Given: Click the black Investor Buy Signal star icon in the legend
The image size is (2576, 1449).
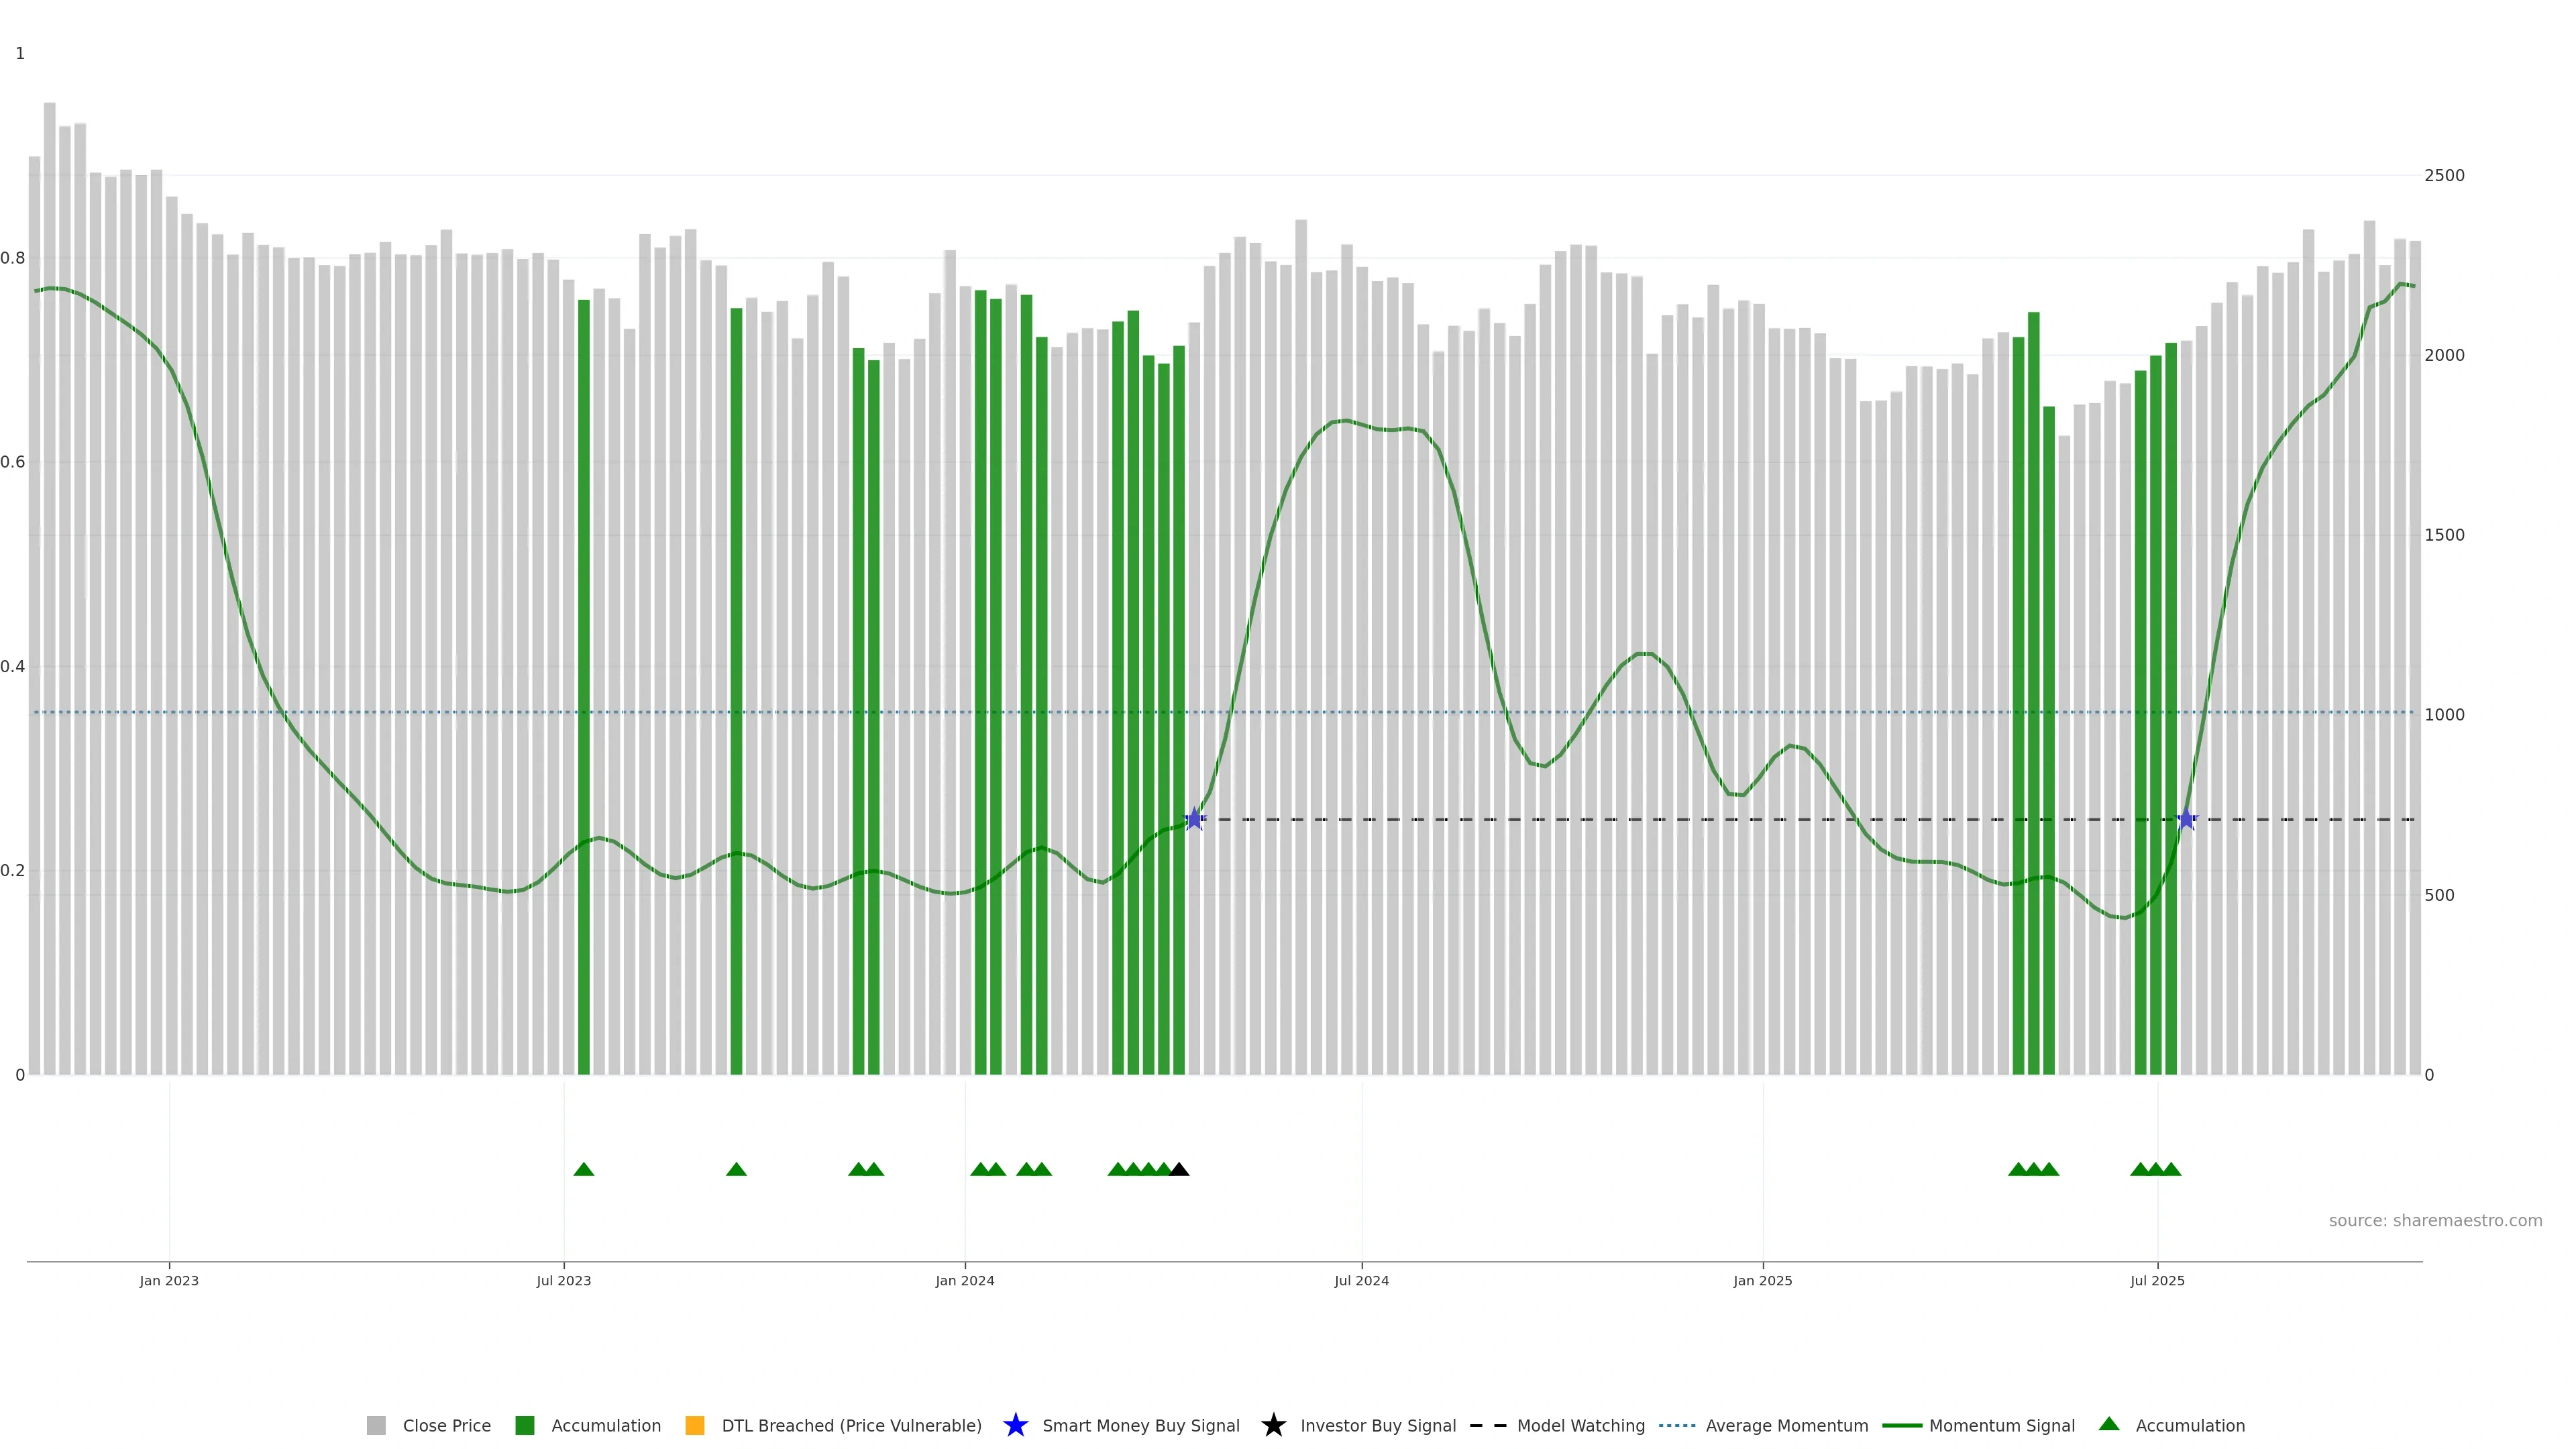Looking at the screenshot, I should tap(1273, 1425).
